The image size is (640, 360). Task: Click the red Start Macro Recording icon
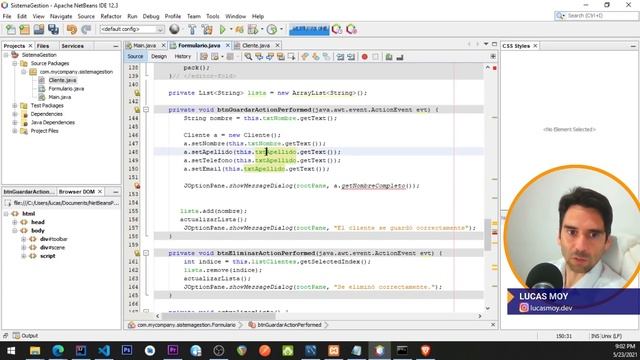coord(364,57)
